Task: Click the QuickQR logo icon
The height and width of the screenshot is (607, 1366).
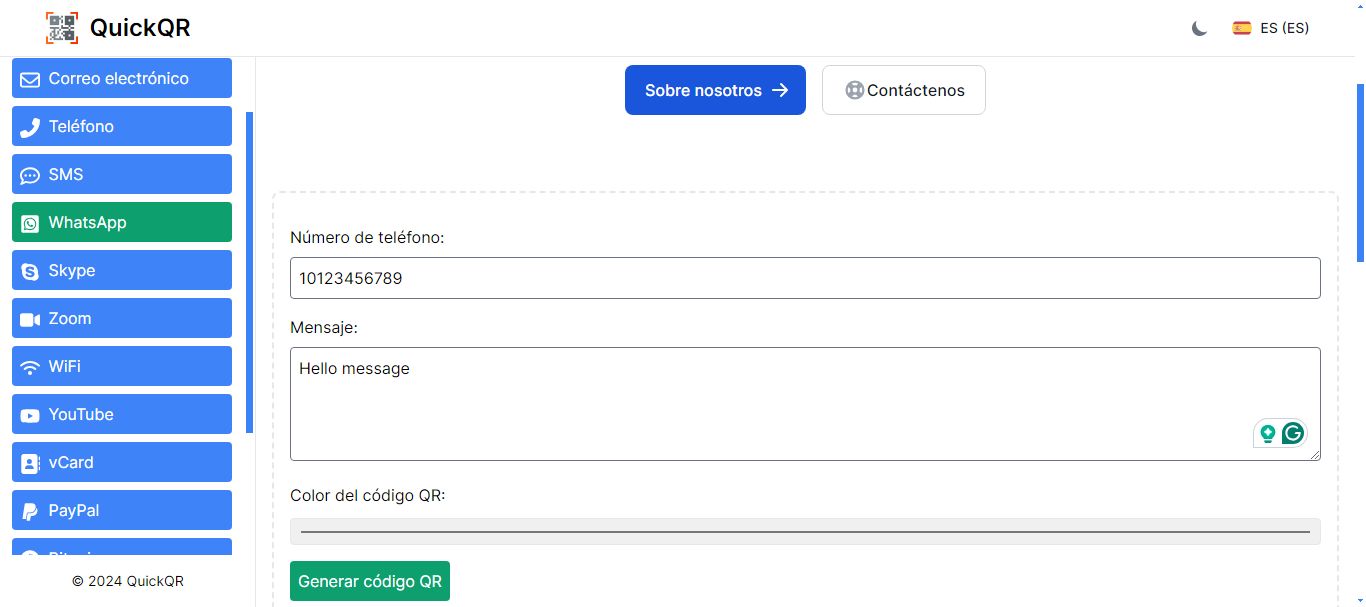Action: 62,28
